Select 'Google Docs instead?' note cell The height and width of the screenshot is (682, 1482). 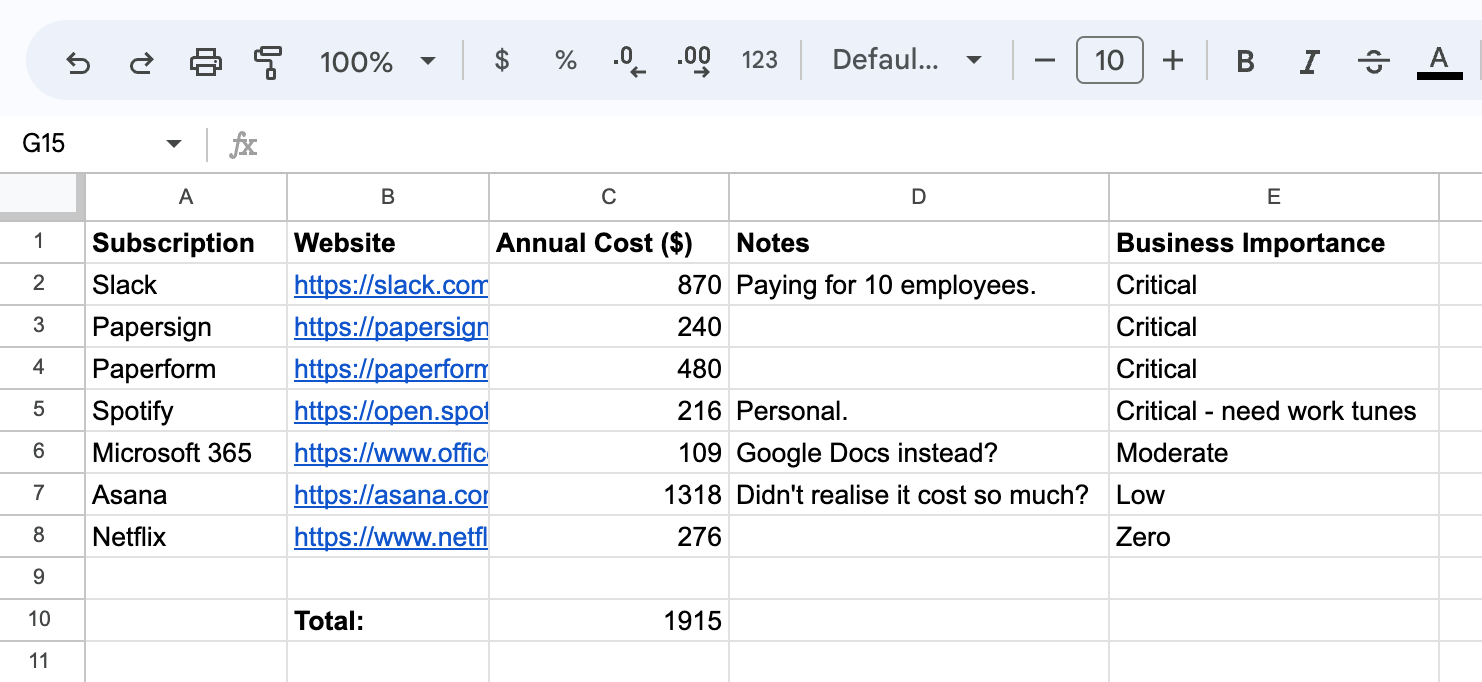(x=919, y=453)
